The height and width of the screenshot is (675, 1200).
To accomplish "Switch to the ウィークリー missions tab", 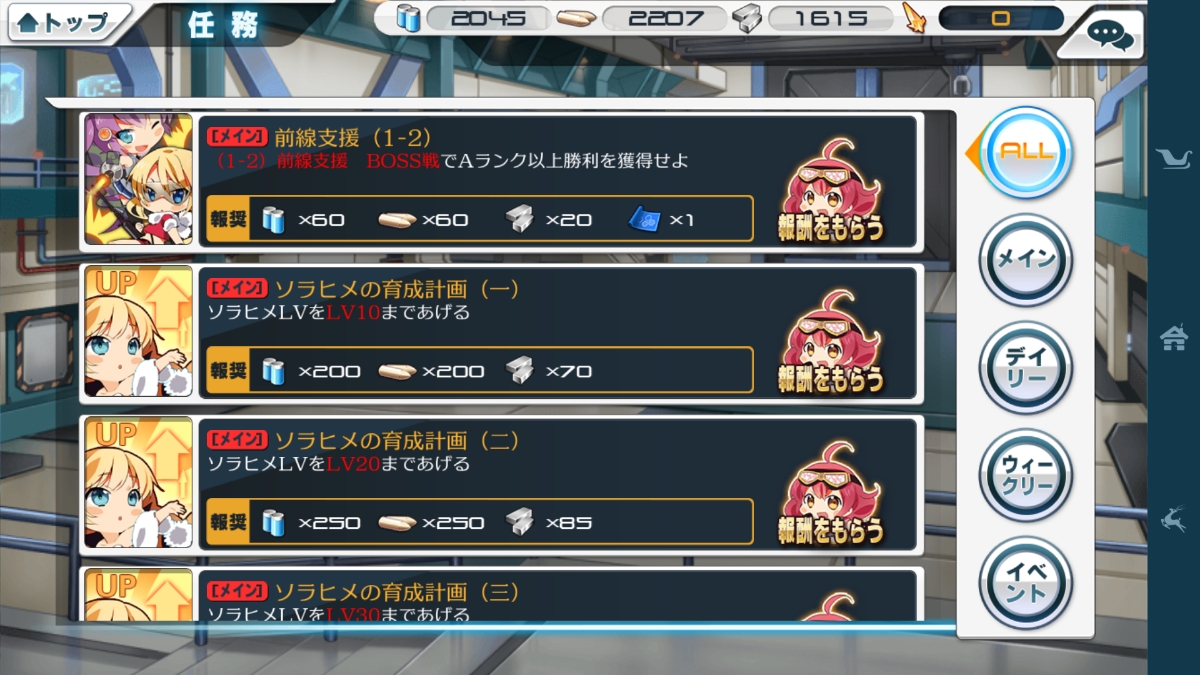I will tap(1026, 474).
